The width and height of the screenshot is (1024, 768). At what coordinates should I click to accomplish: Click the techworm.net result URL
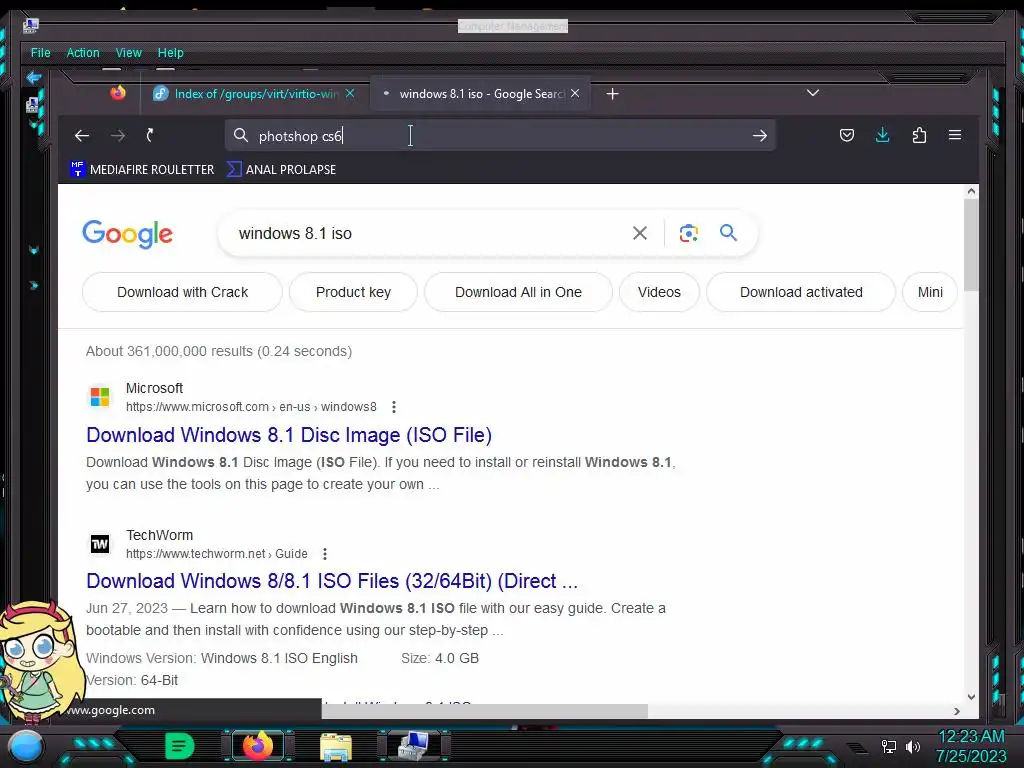[217, 554]
